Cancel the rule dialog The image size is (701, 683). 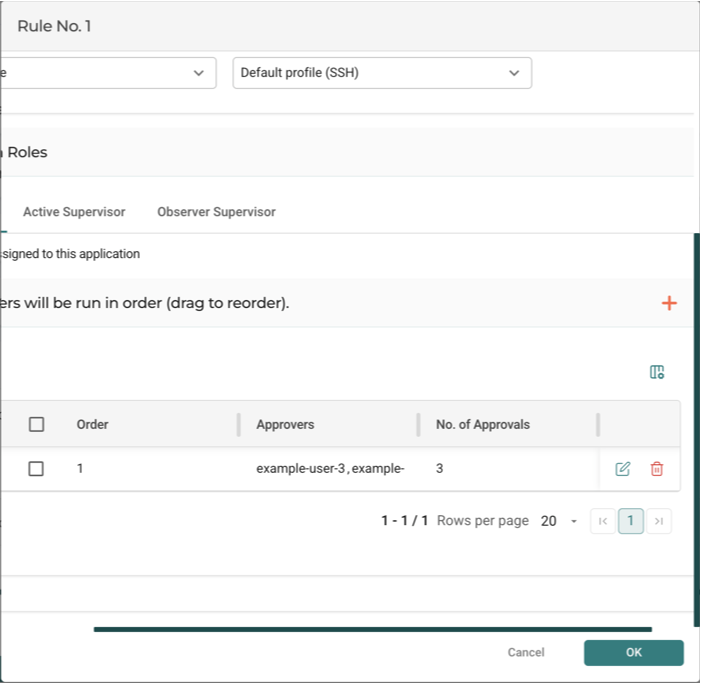click(526, 653)
